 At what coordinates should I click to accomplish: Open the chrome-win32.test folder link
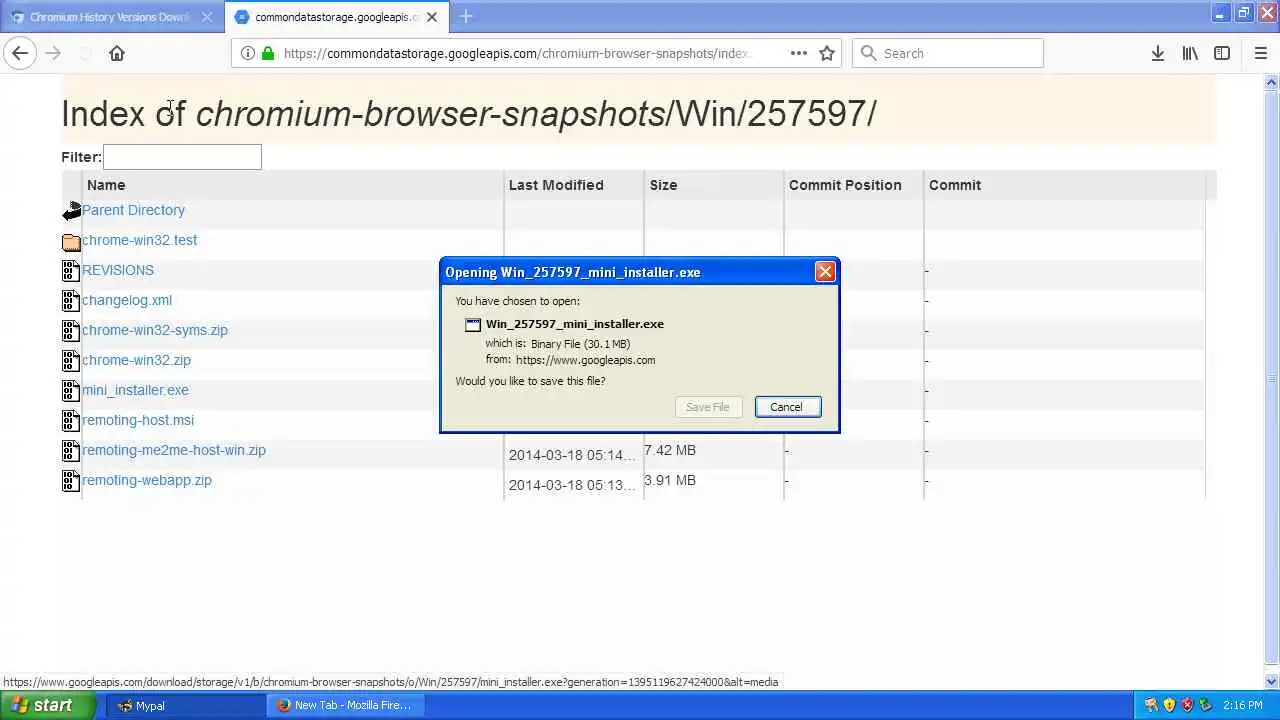click(139, 240)
